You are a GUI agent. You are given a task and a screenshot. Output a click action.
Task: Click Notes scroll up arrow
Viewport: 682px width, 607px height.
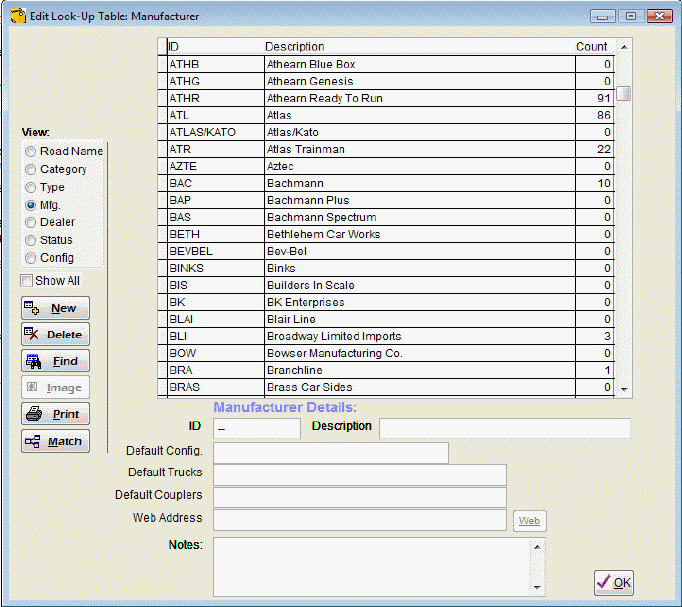pyautogui.click(x=537, y=547)
